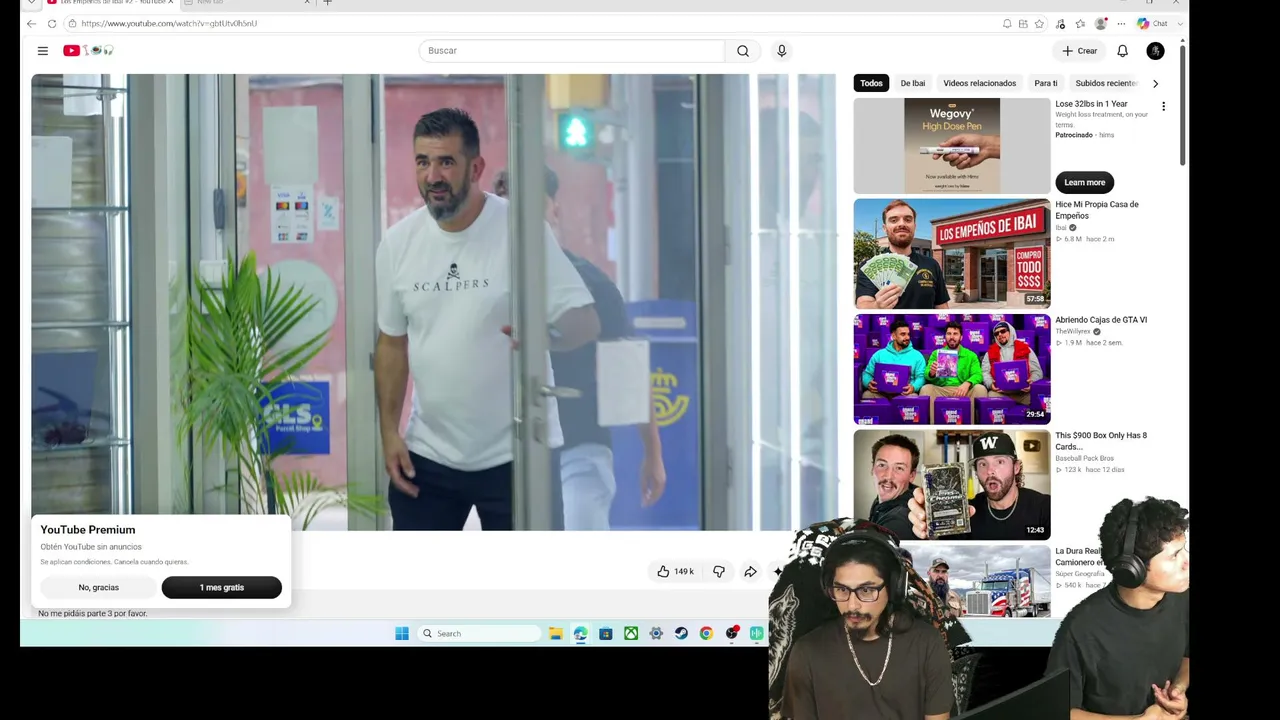This screenshot has width=1280, height=720.
Task: Decline Premium with No, gracias
Action: click(98, 588)
